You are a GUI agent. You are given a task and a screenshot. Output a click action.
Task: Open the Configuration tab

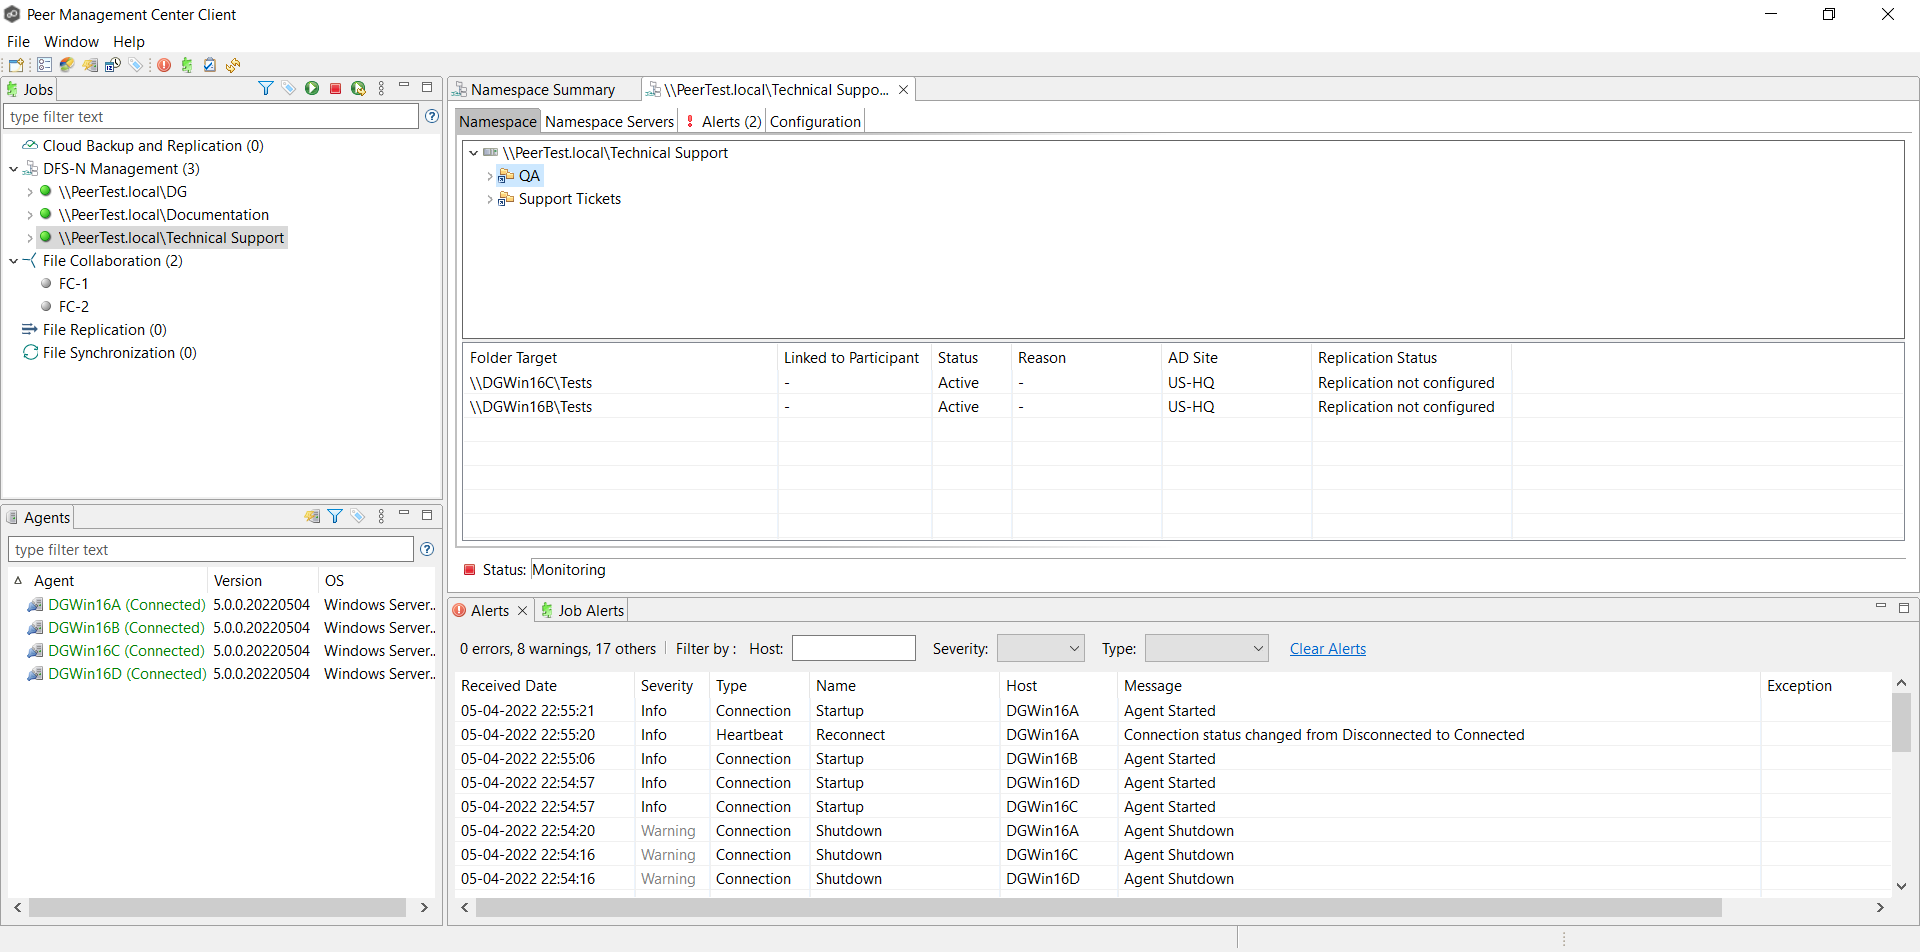tap(815, 121)
